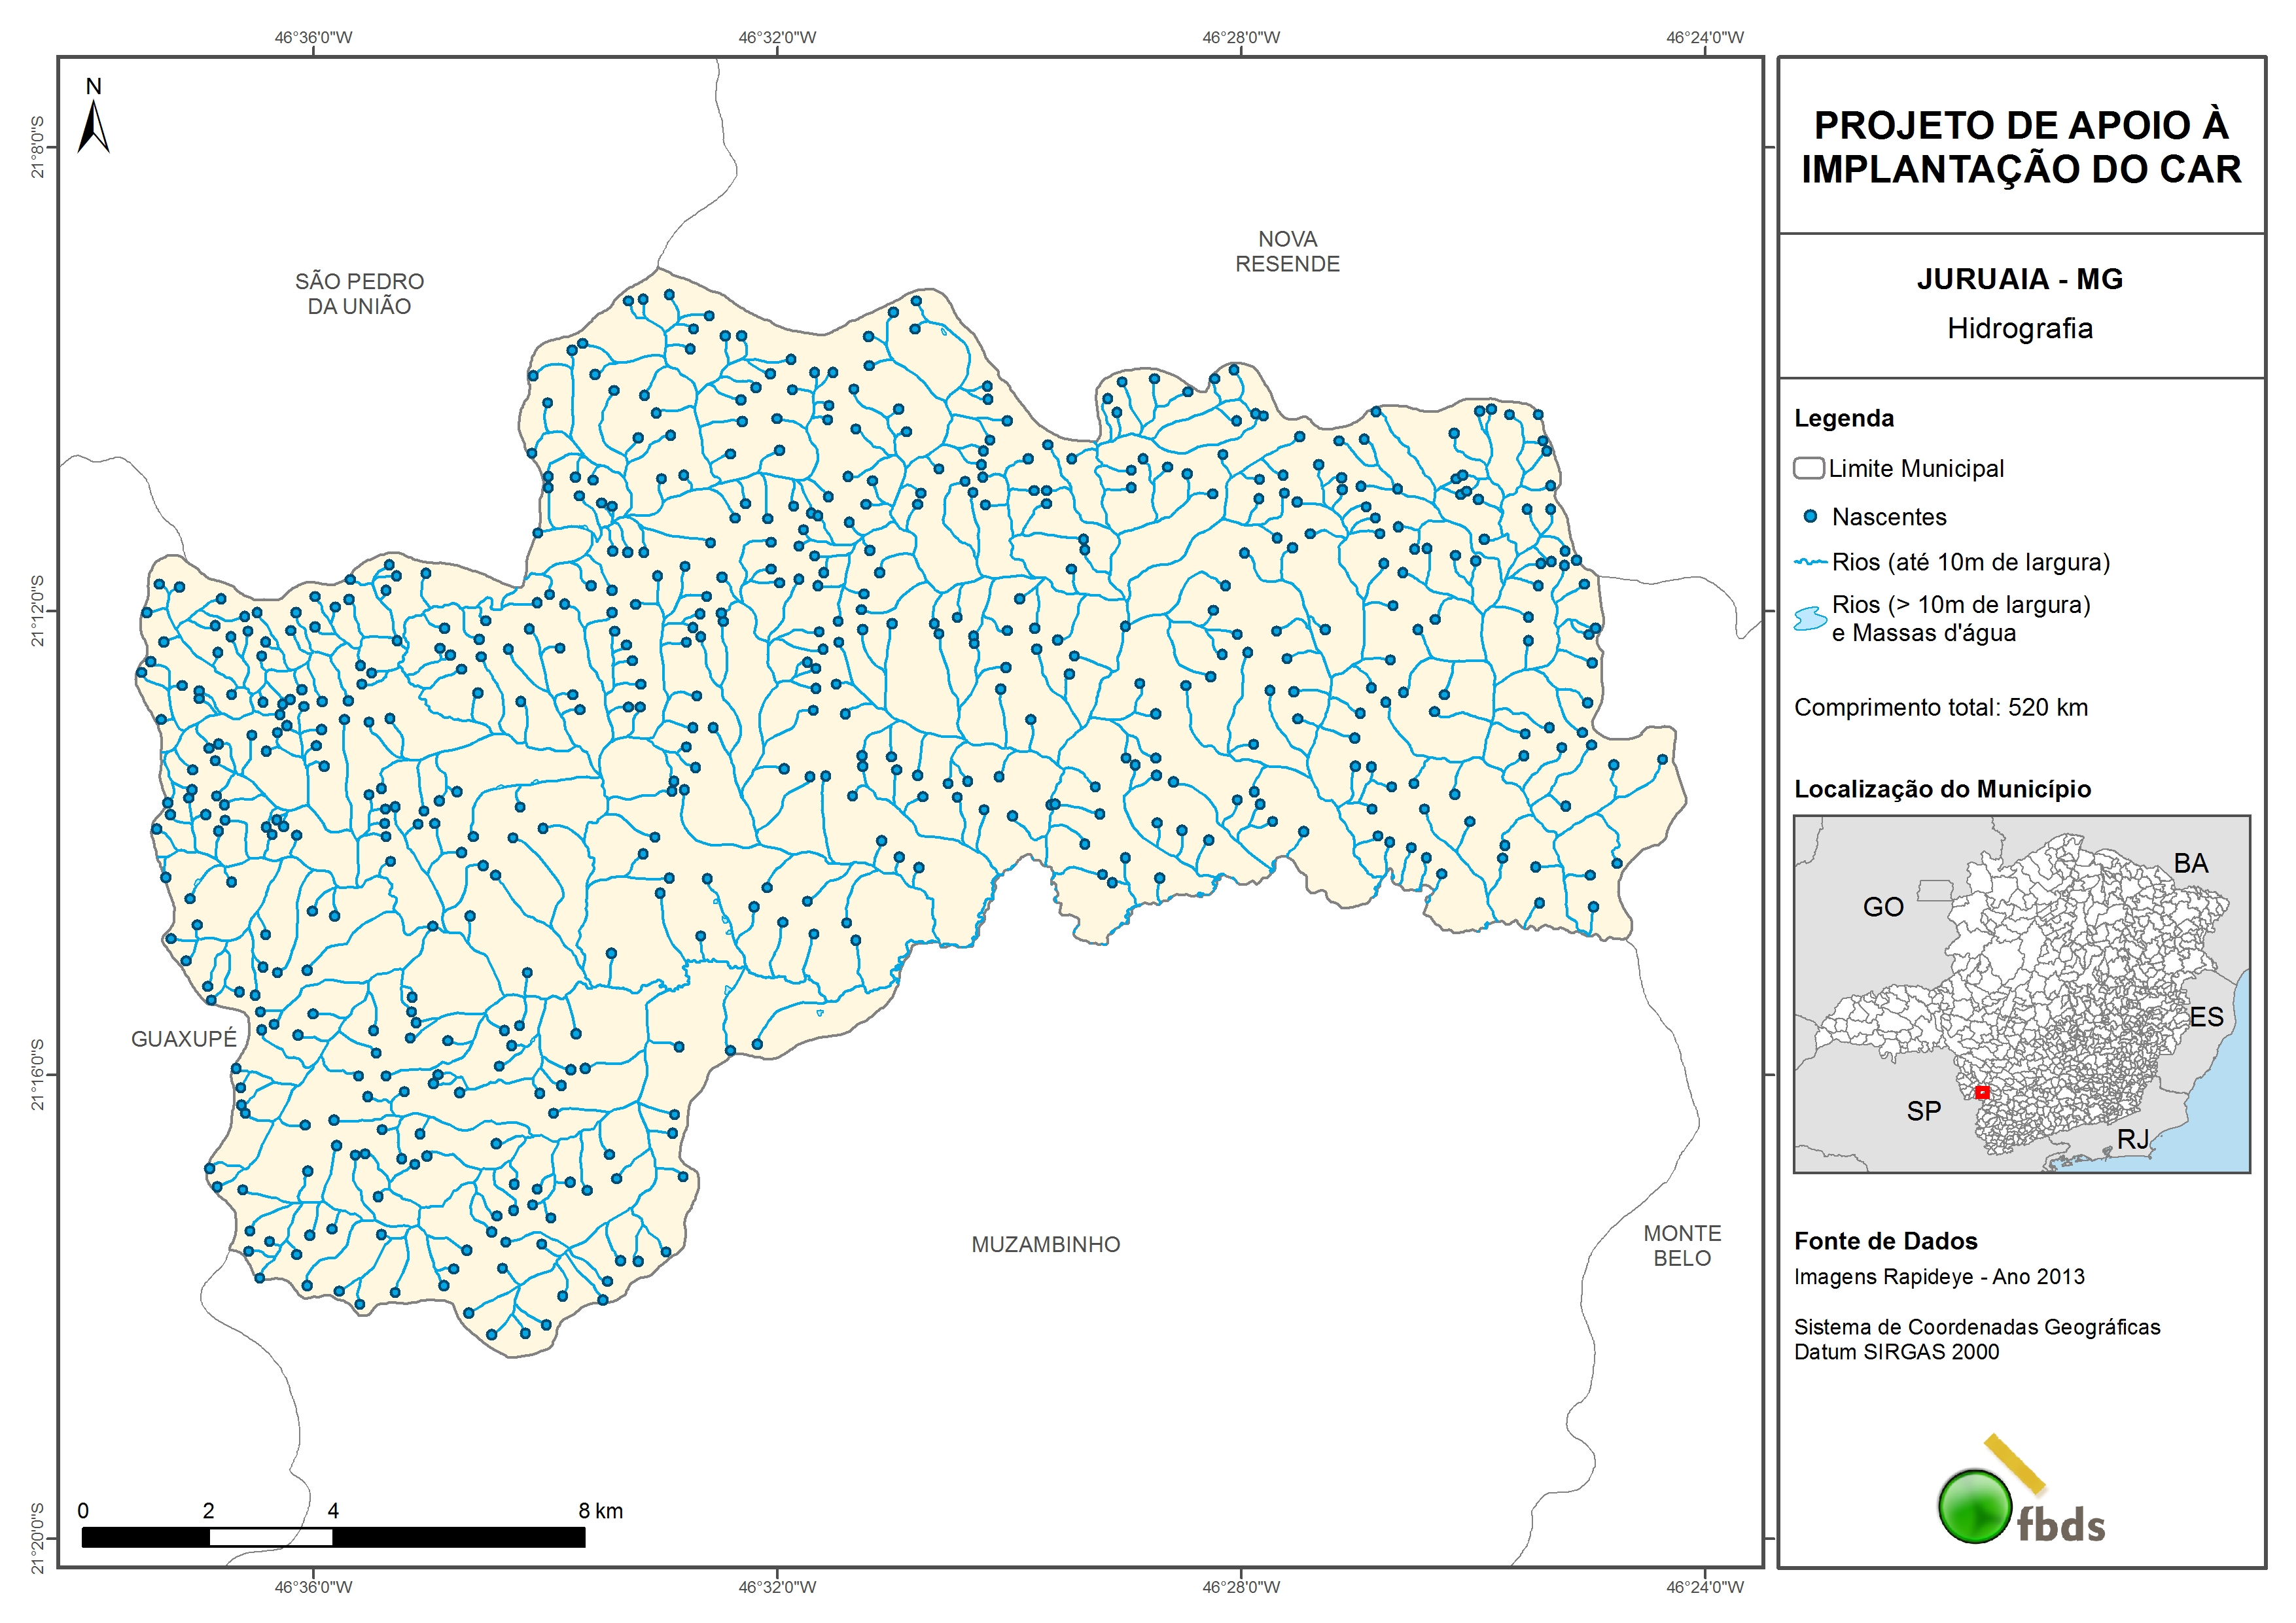The width and height of the screenshot is (2296, 1623).
Task: Click the thin river line legend symbol
Action: 1810,563
